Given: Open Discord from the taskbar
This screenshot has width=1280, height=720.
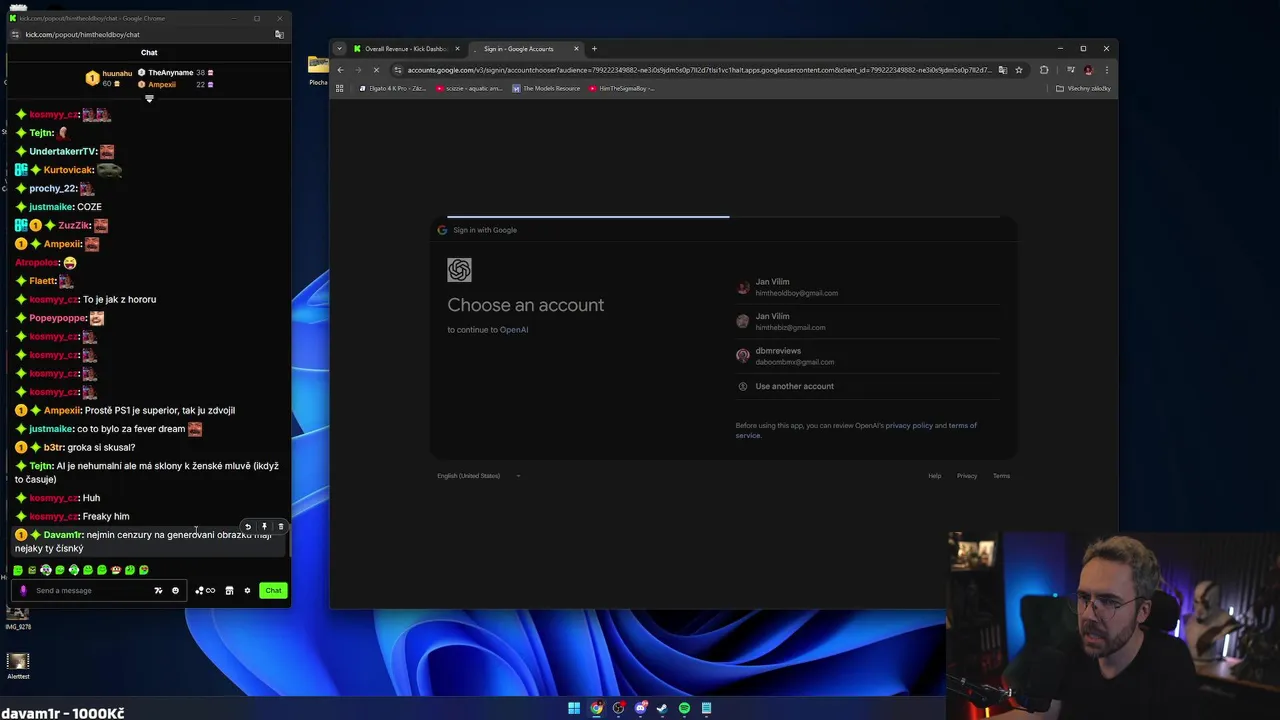Looking at the screenshot, I should [x=640, y=708].
